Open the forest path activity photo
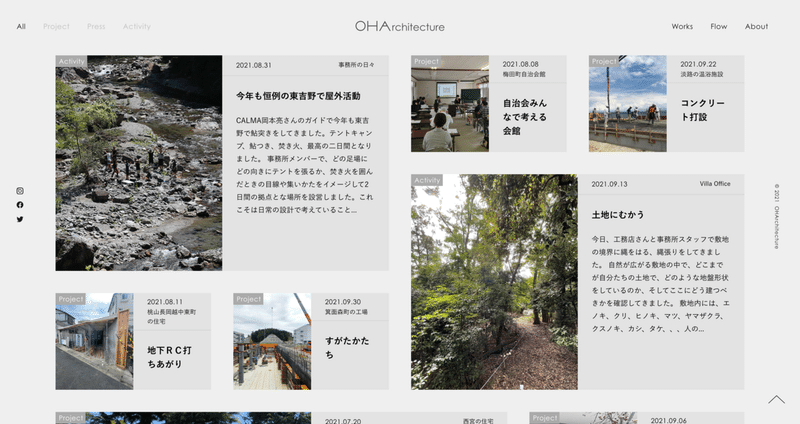Screen dimensions: 800x424 (494, 282)
